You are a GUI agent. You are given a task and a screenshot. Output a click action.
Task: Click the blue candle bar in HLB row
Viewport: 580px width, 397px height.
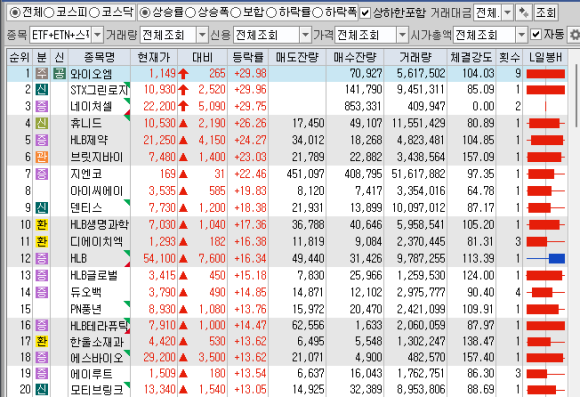(557, 259)
